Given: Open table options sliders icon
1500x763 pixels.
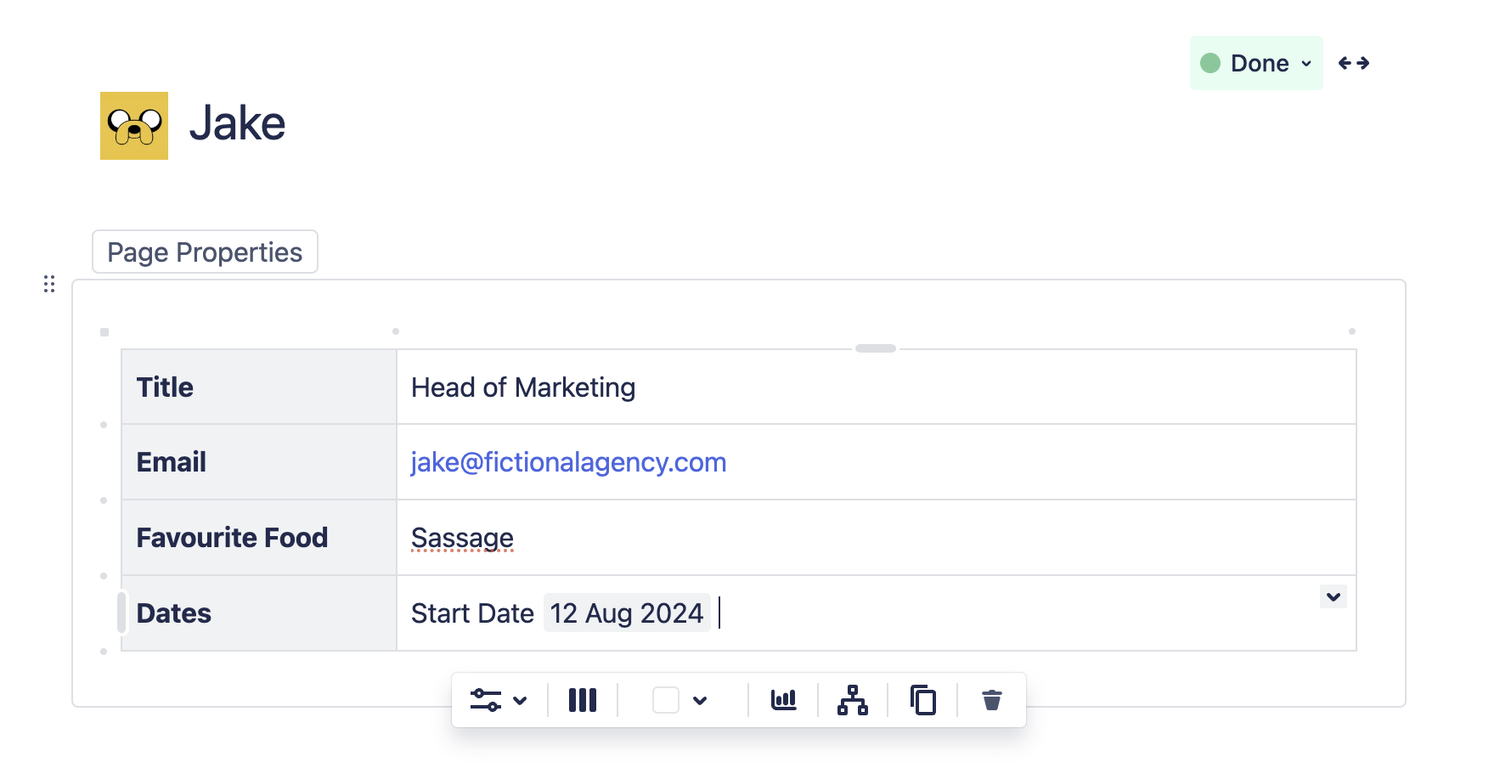Looking at the screenshot, I should coord(486,700).
